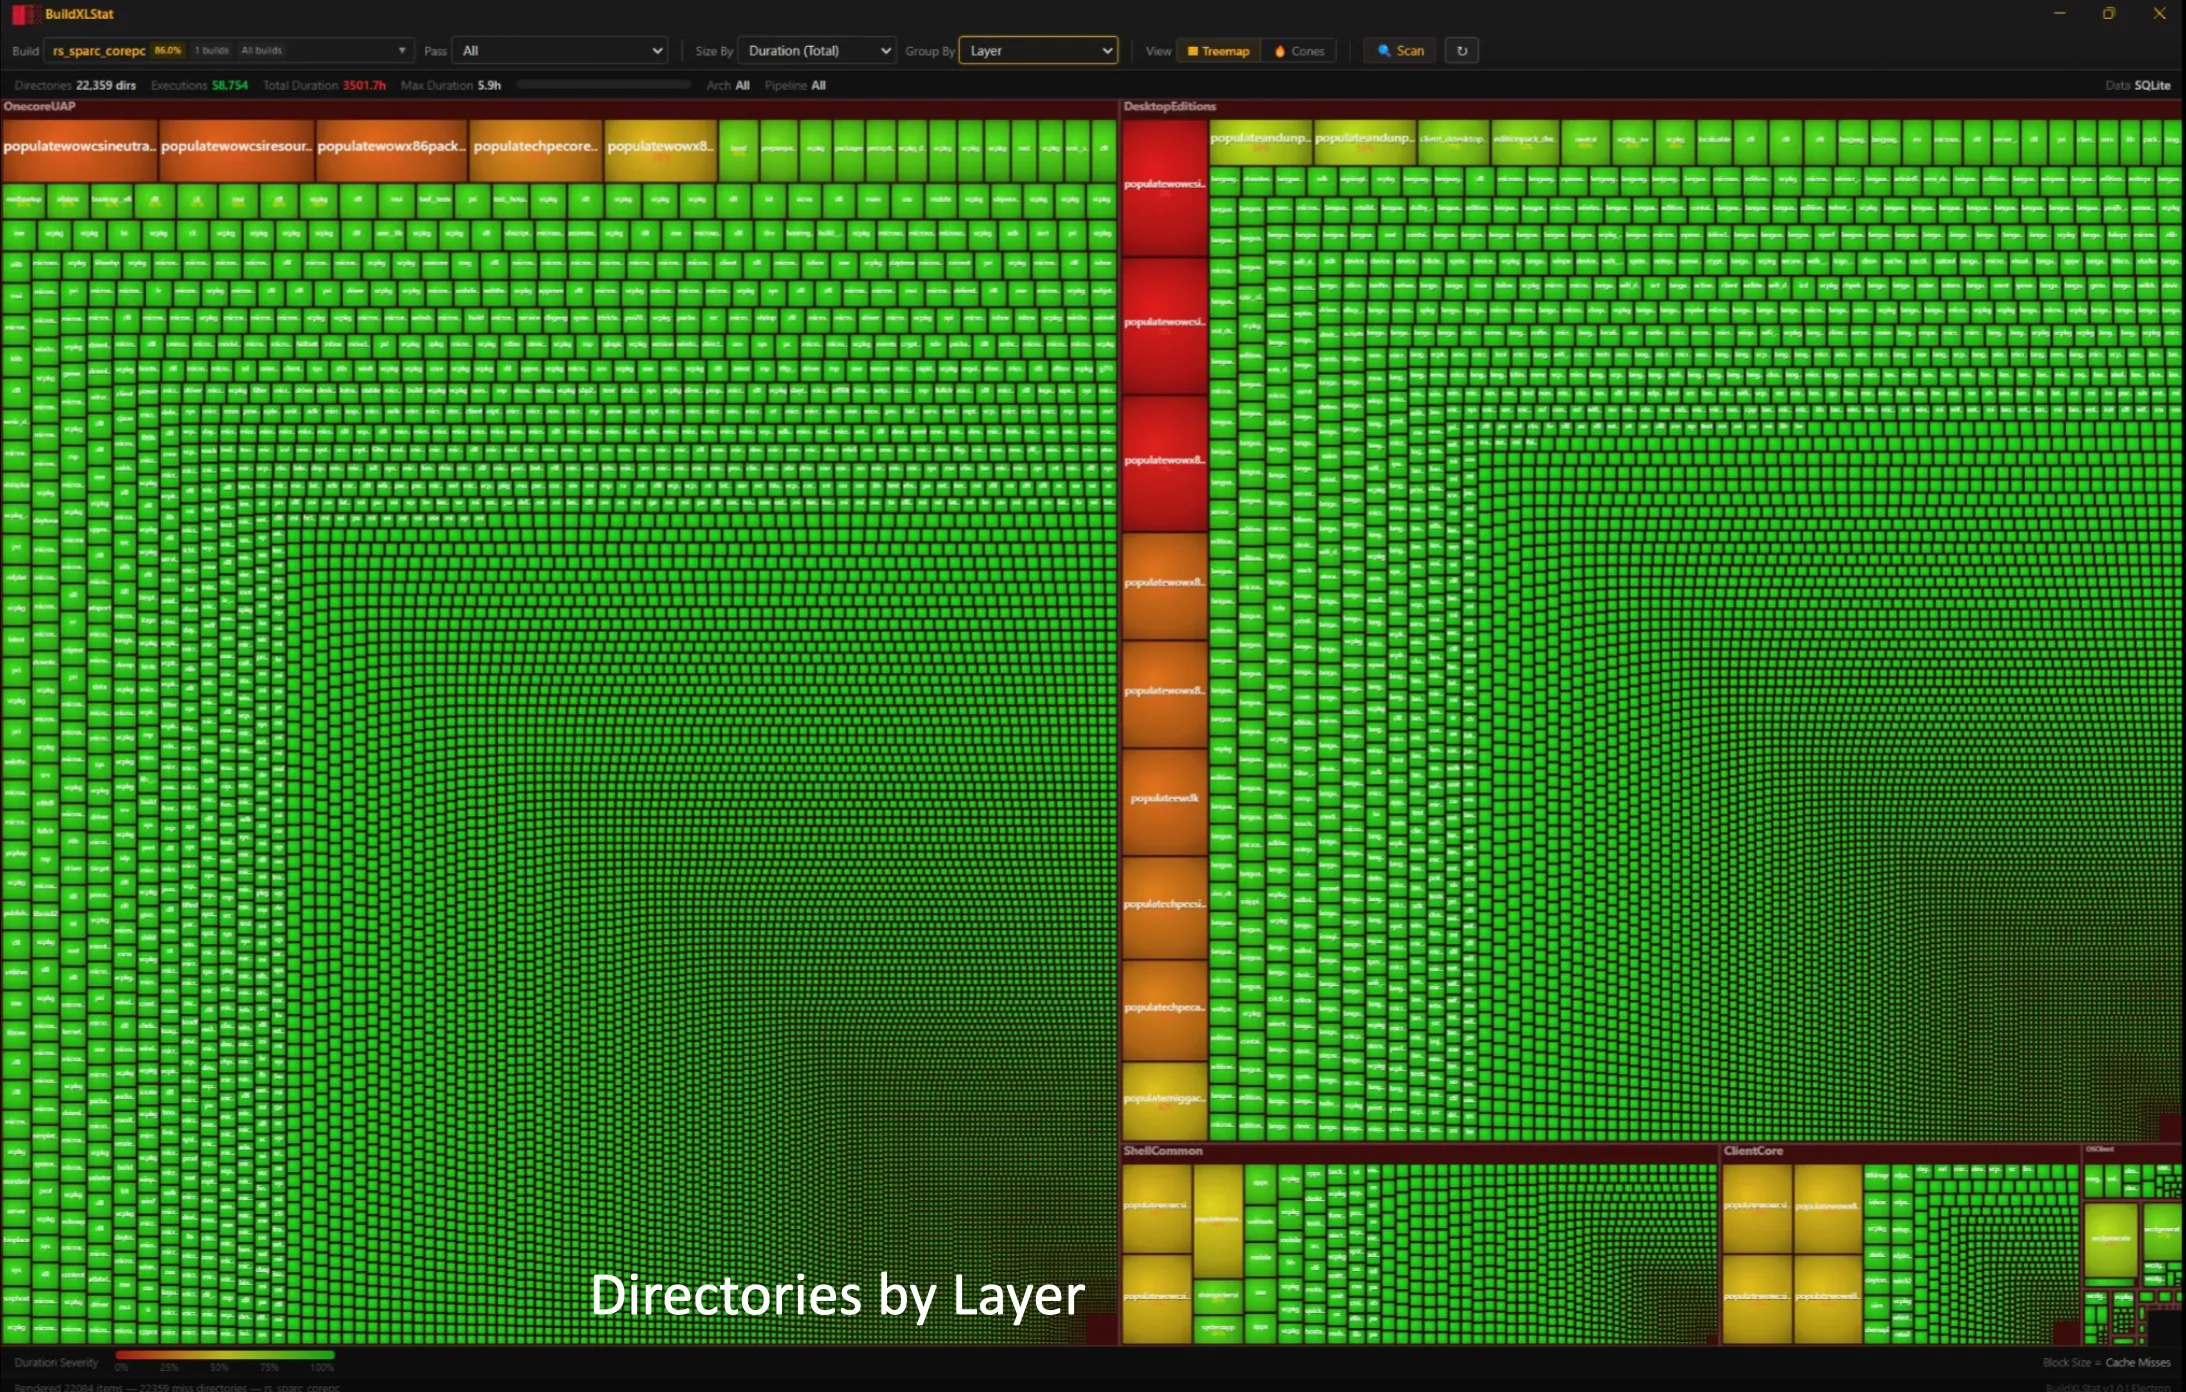Click the magnifier Scan button

click(1400, 51)
